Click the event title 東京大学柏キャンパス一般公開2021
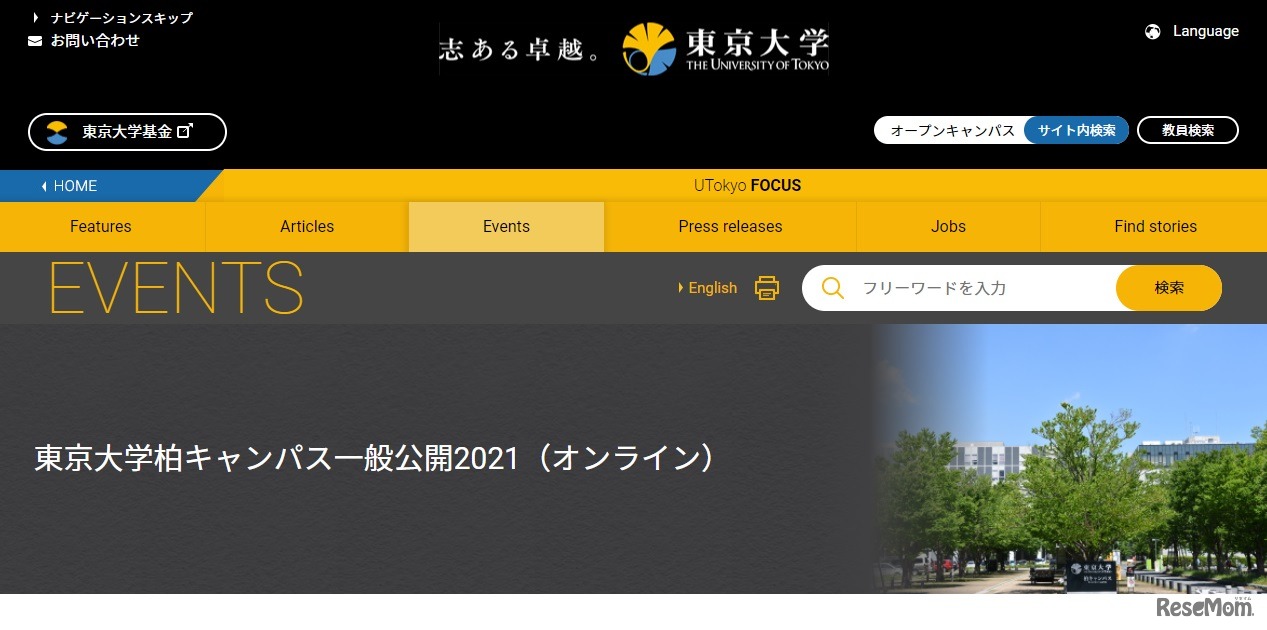 [378, 458]
